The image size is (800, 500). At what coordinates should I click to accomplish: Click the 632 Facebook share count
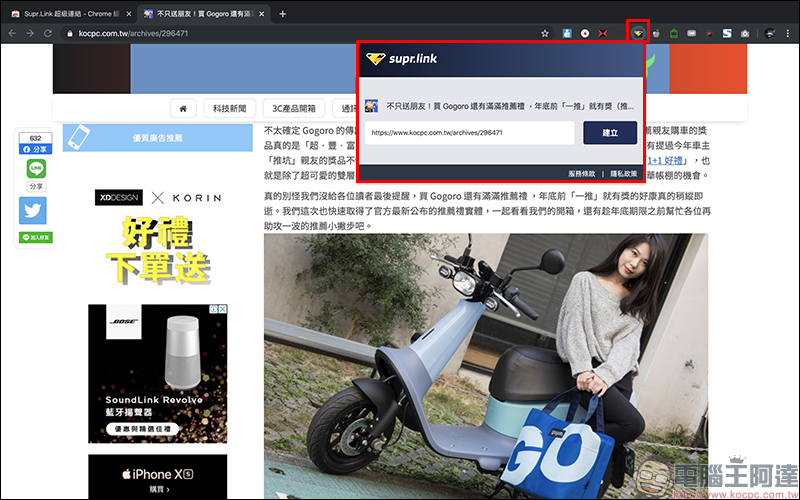(x=35, y=138)
